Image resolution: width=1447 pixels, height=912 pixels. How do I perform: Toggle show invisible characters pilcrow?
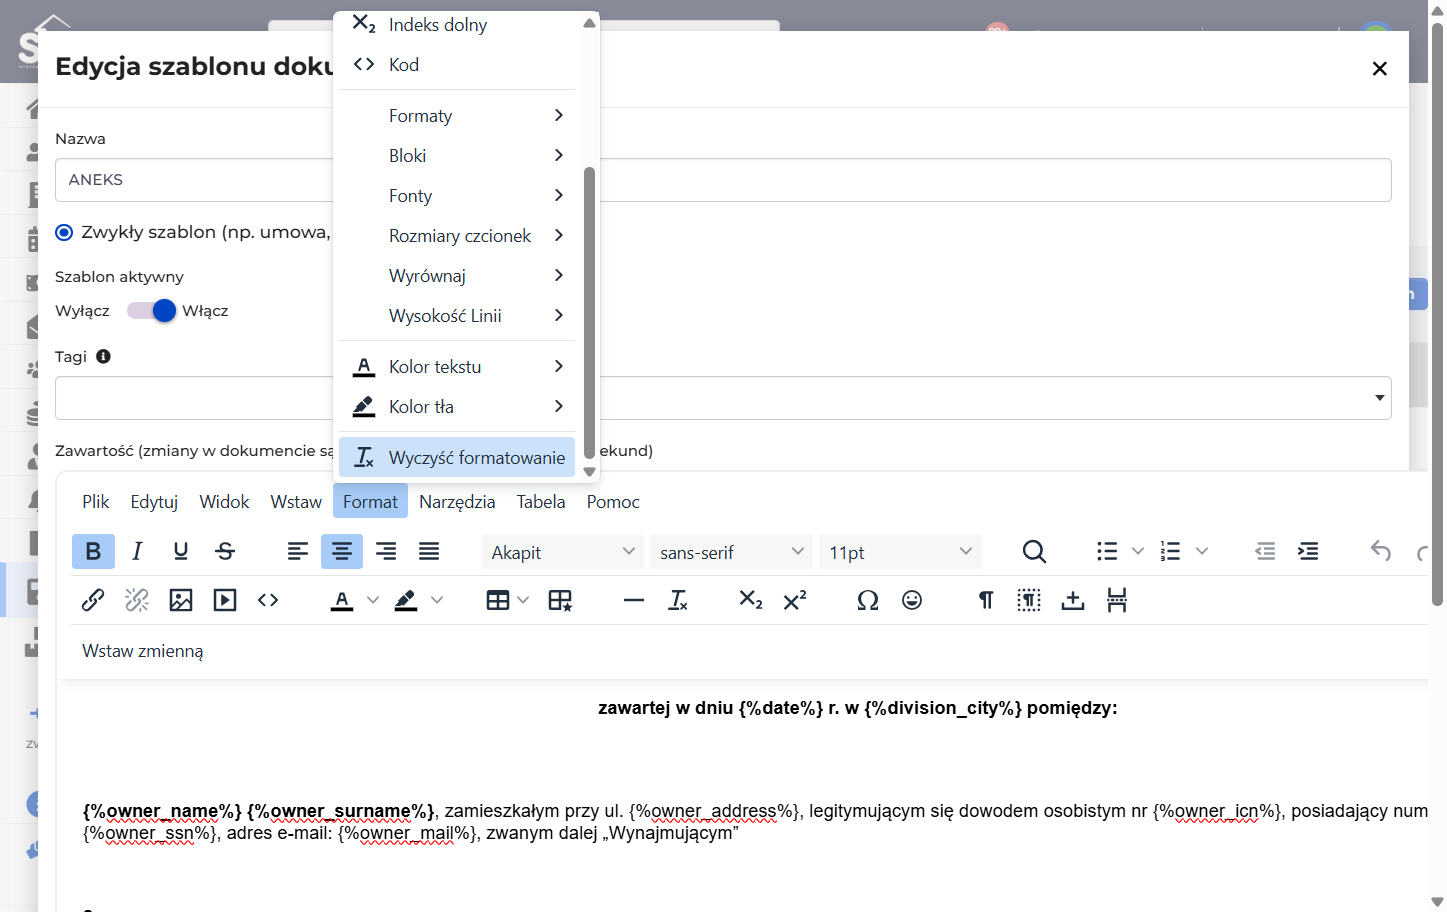coord(985,600)
